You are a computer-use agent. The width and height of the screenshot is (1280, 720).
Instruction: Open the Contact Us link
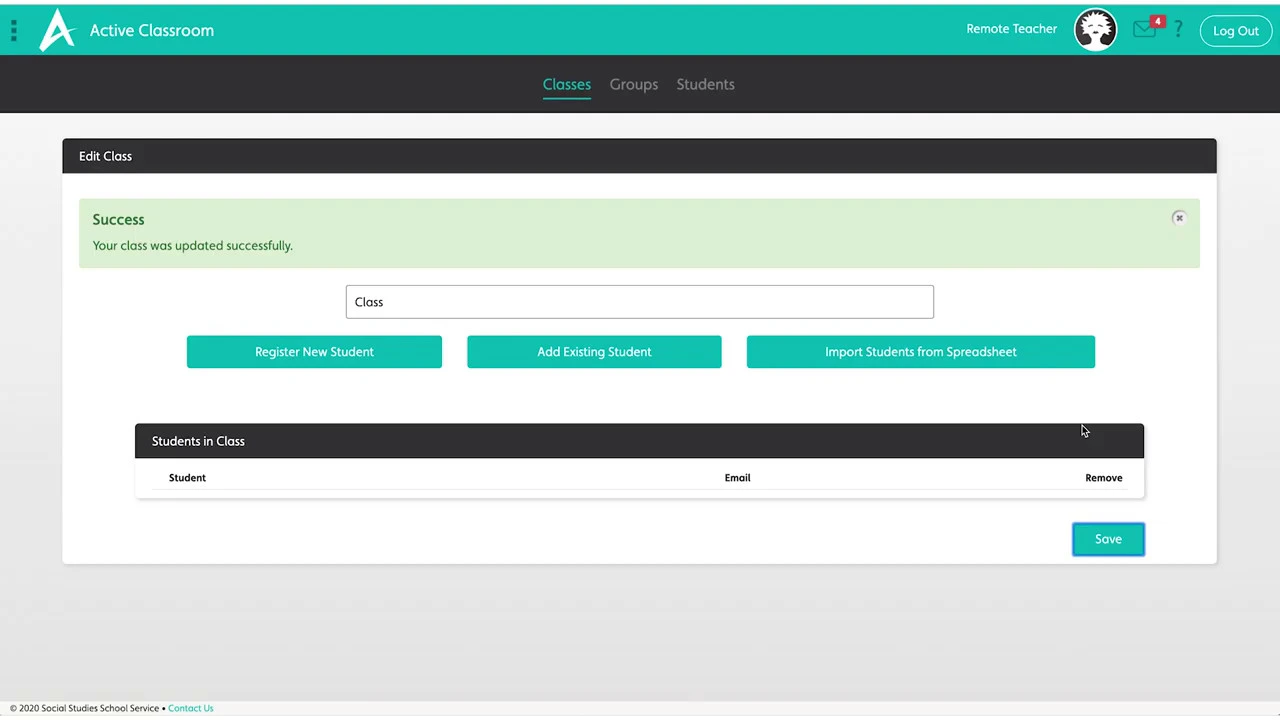click(x=191, y=708)
